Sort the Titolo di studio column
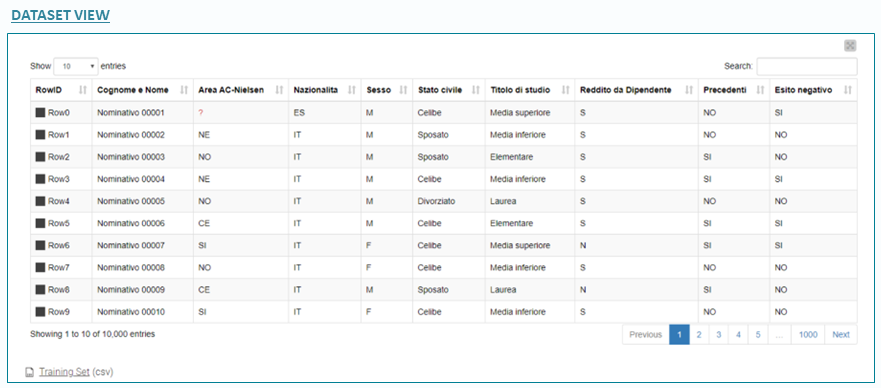Image resolution: width=881 pixels, height=388 pixels. (566, 90)
